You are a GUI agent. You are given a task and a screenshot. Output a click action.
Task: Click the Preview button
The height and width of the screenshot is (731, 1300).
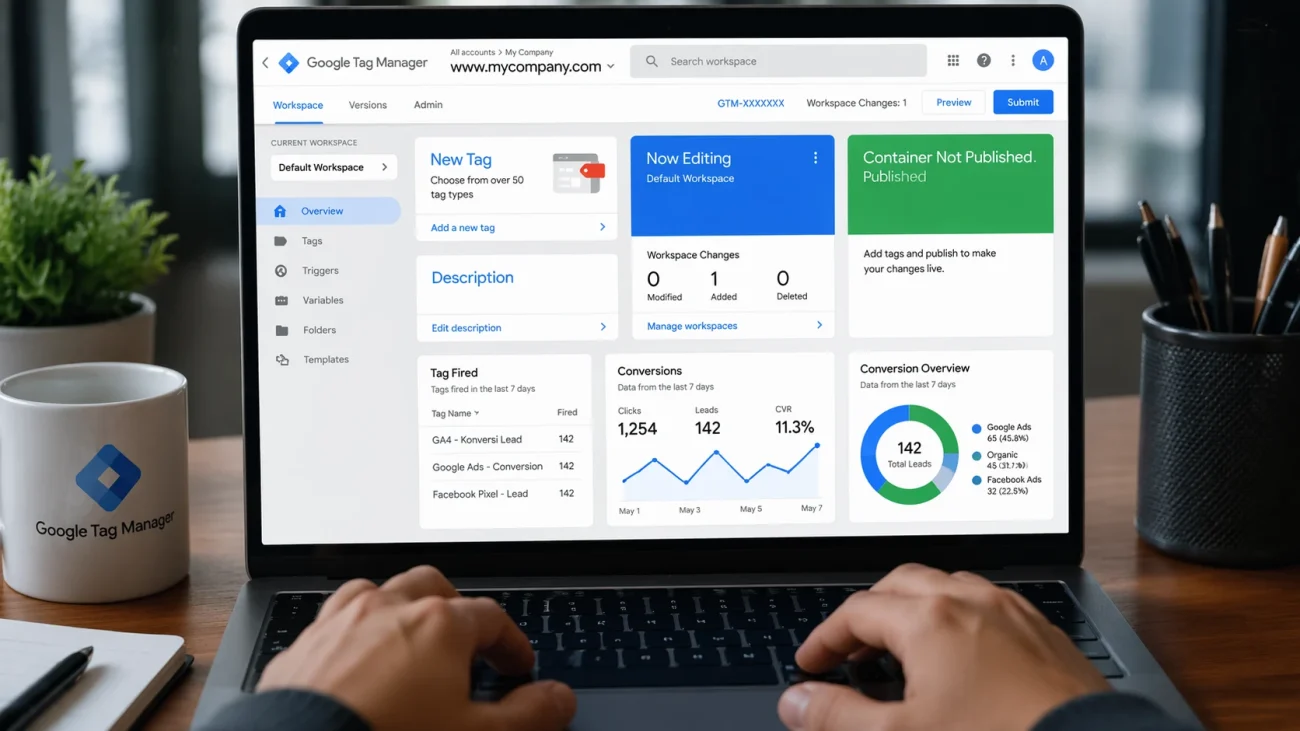tap(953, 102)
